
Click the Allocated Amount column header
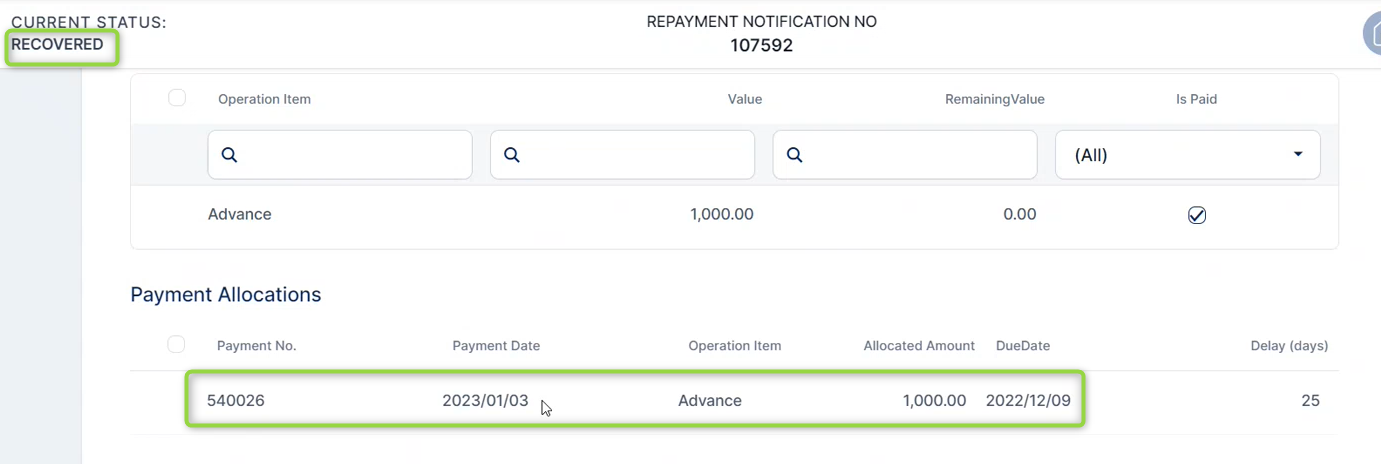point(919,346)
